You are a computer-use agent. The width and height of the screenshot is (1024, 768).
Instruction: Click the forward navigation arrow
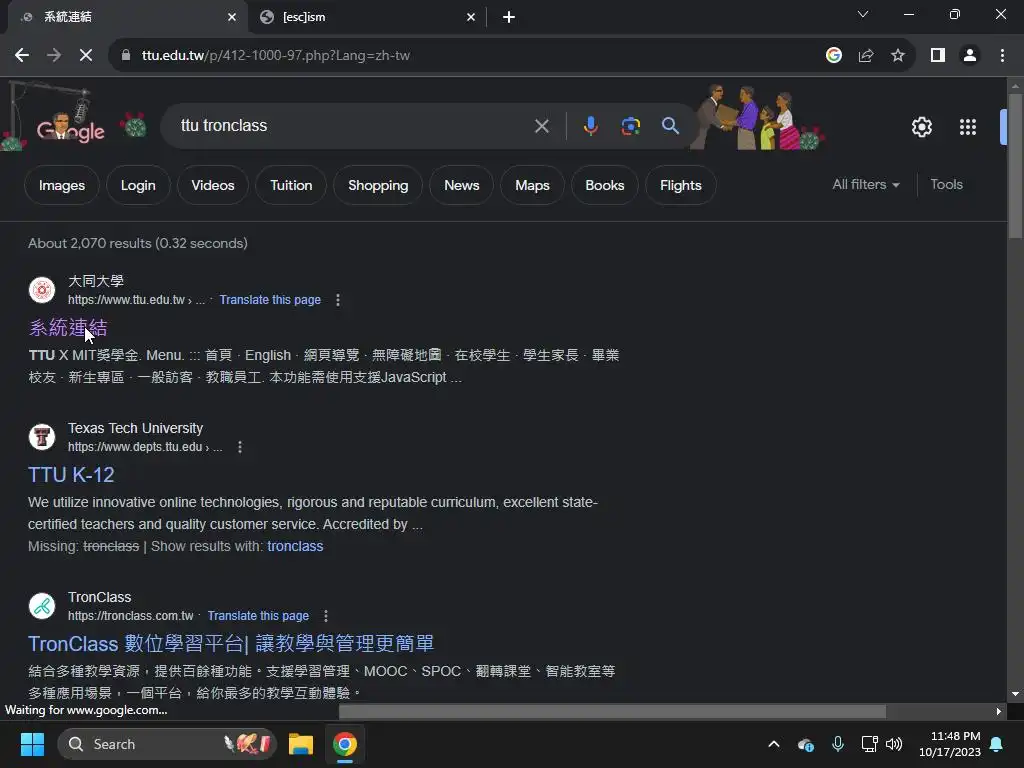click(x=54, y=56)
